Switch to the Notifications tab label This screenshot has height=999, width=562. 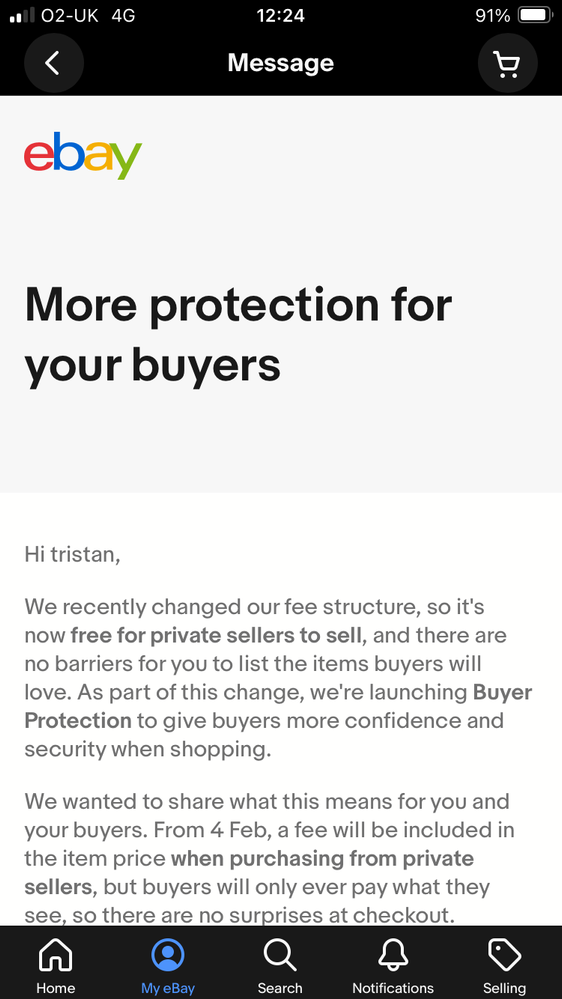tap(393, 988)
